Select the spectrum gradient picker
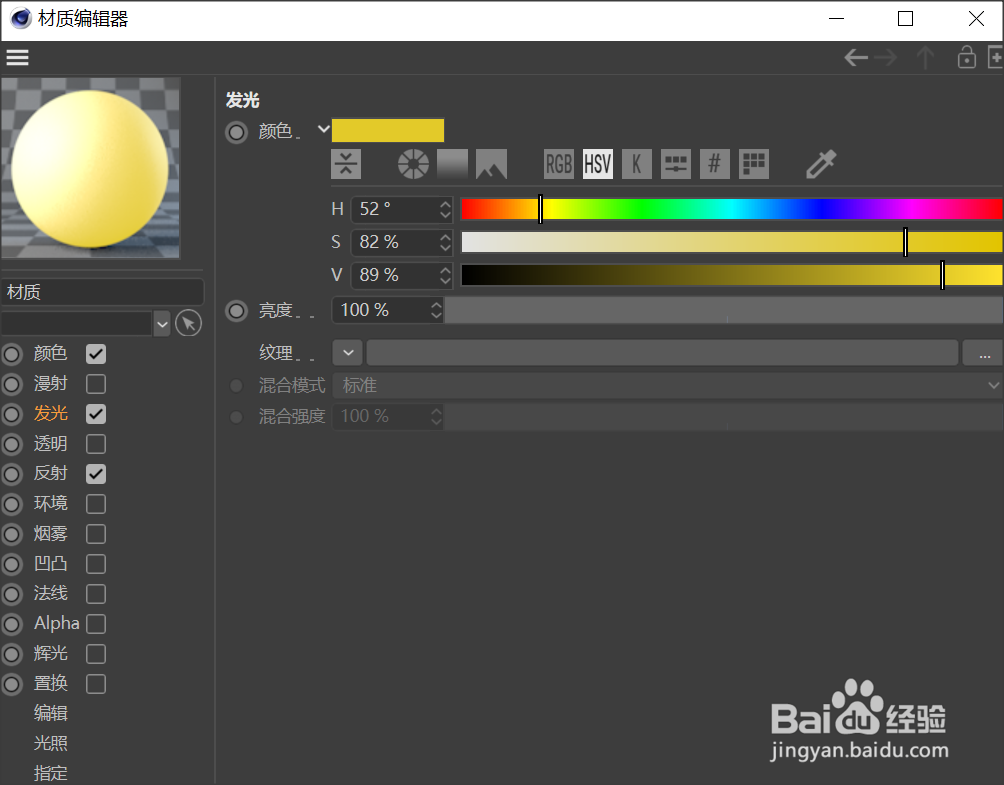The height and width of the screenshot is (785, 1004). pyautogui.click(x=452, y=163)
